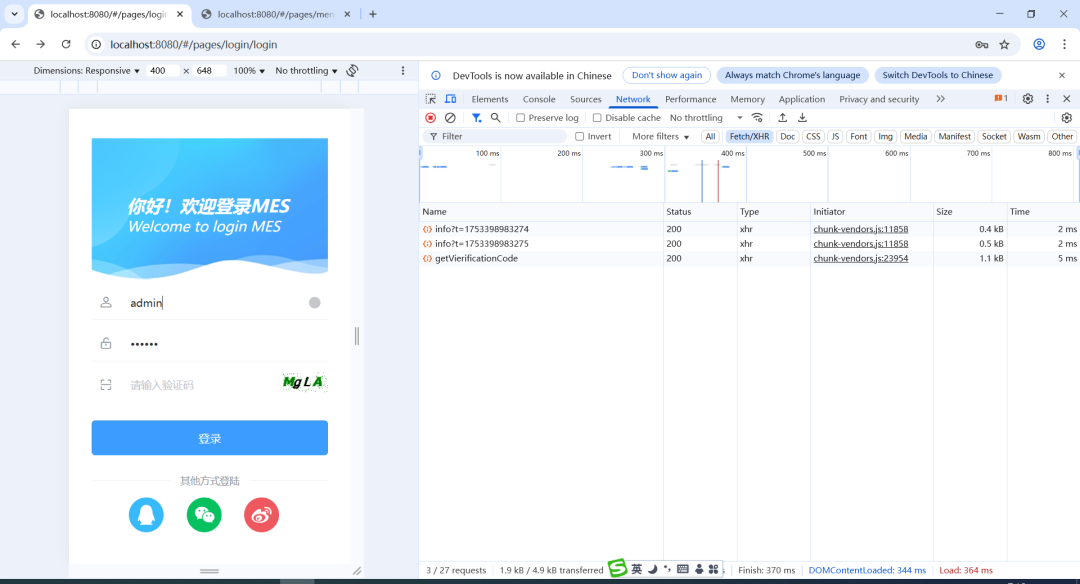Screen dimensions: 1080x584
Task: Click the verification code input field
Action: pyautogui.click(x=200, y=385)
